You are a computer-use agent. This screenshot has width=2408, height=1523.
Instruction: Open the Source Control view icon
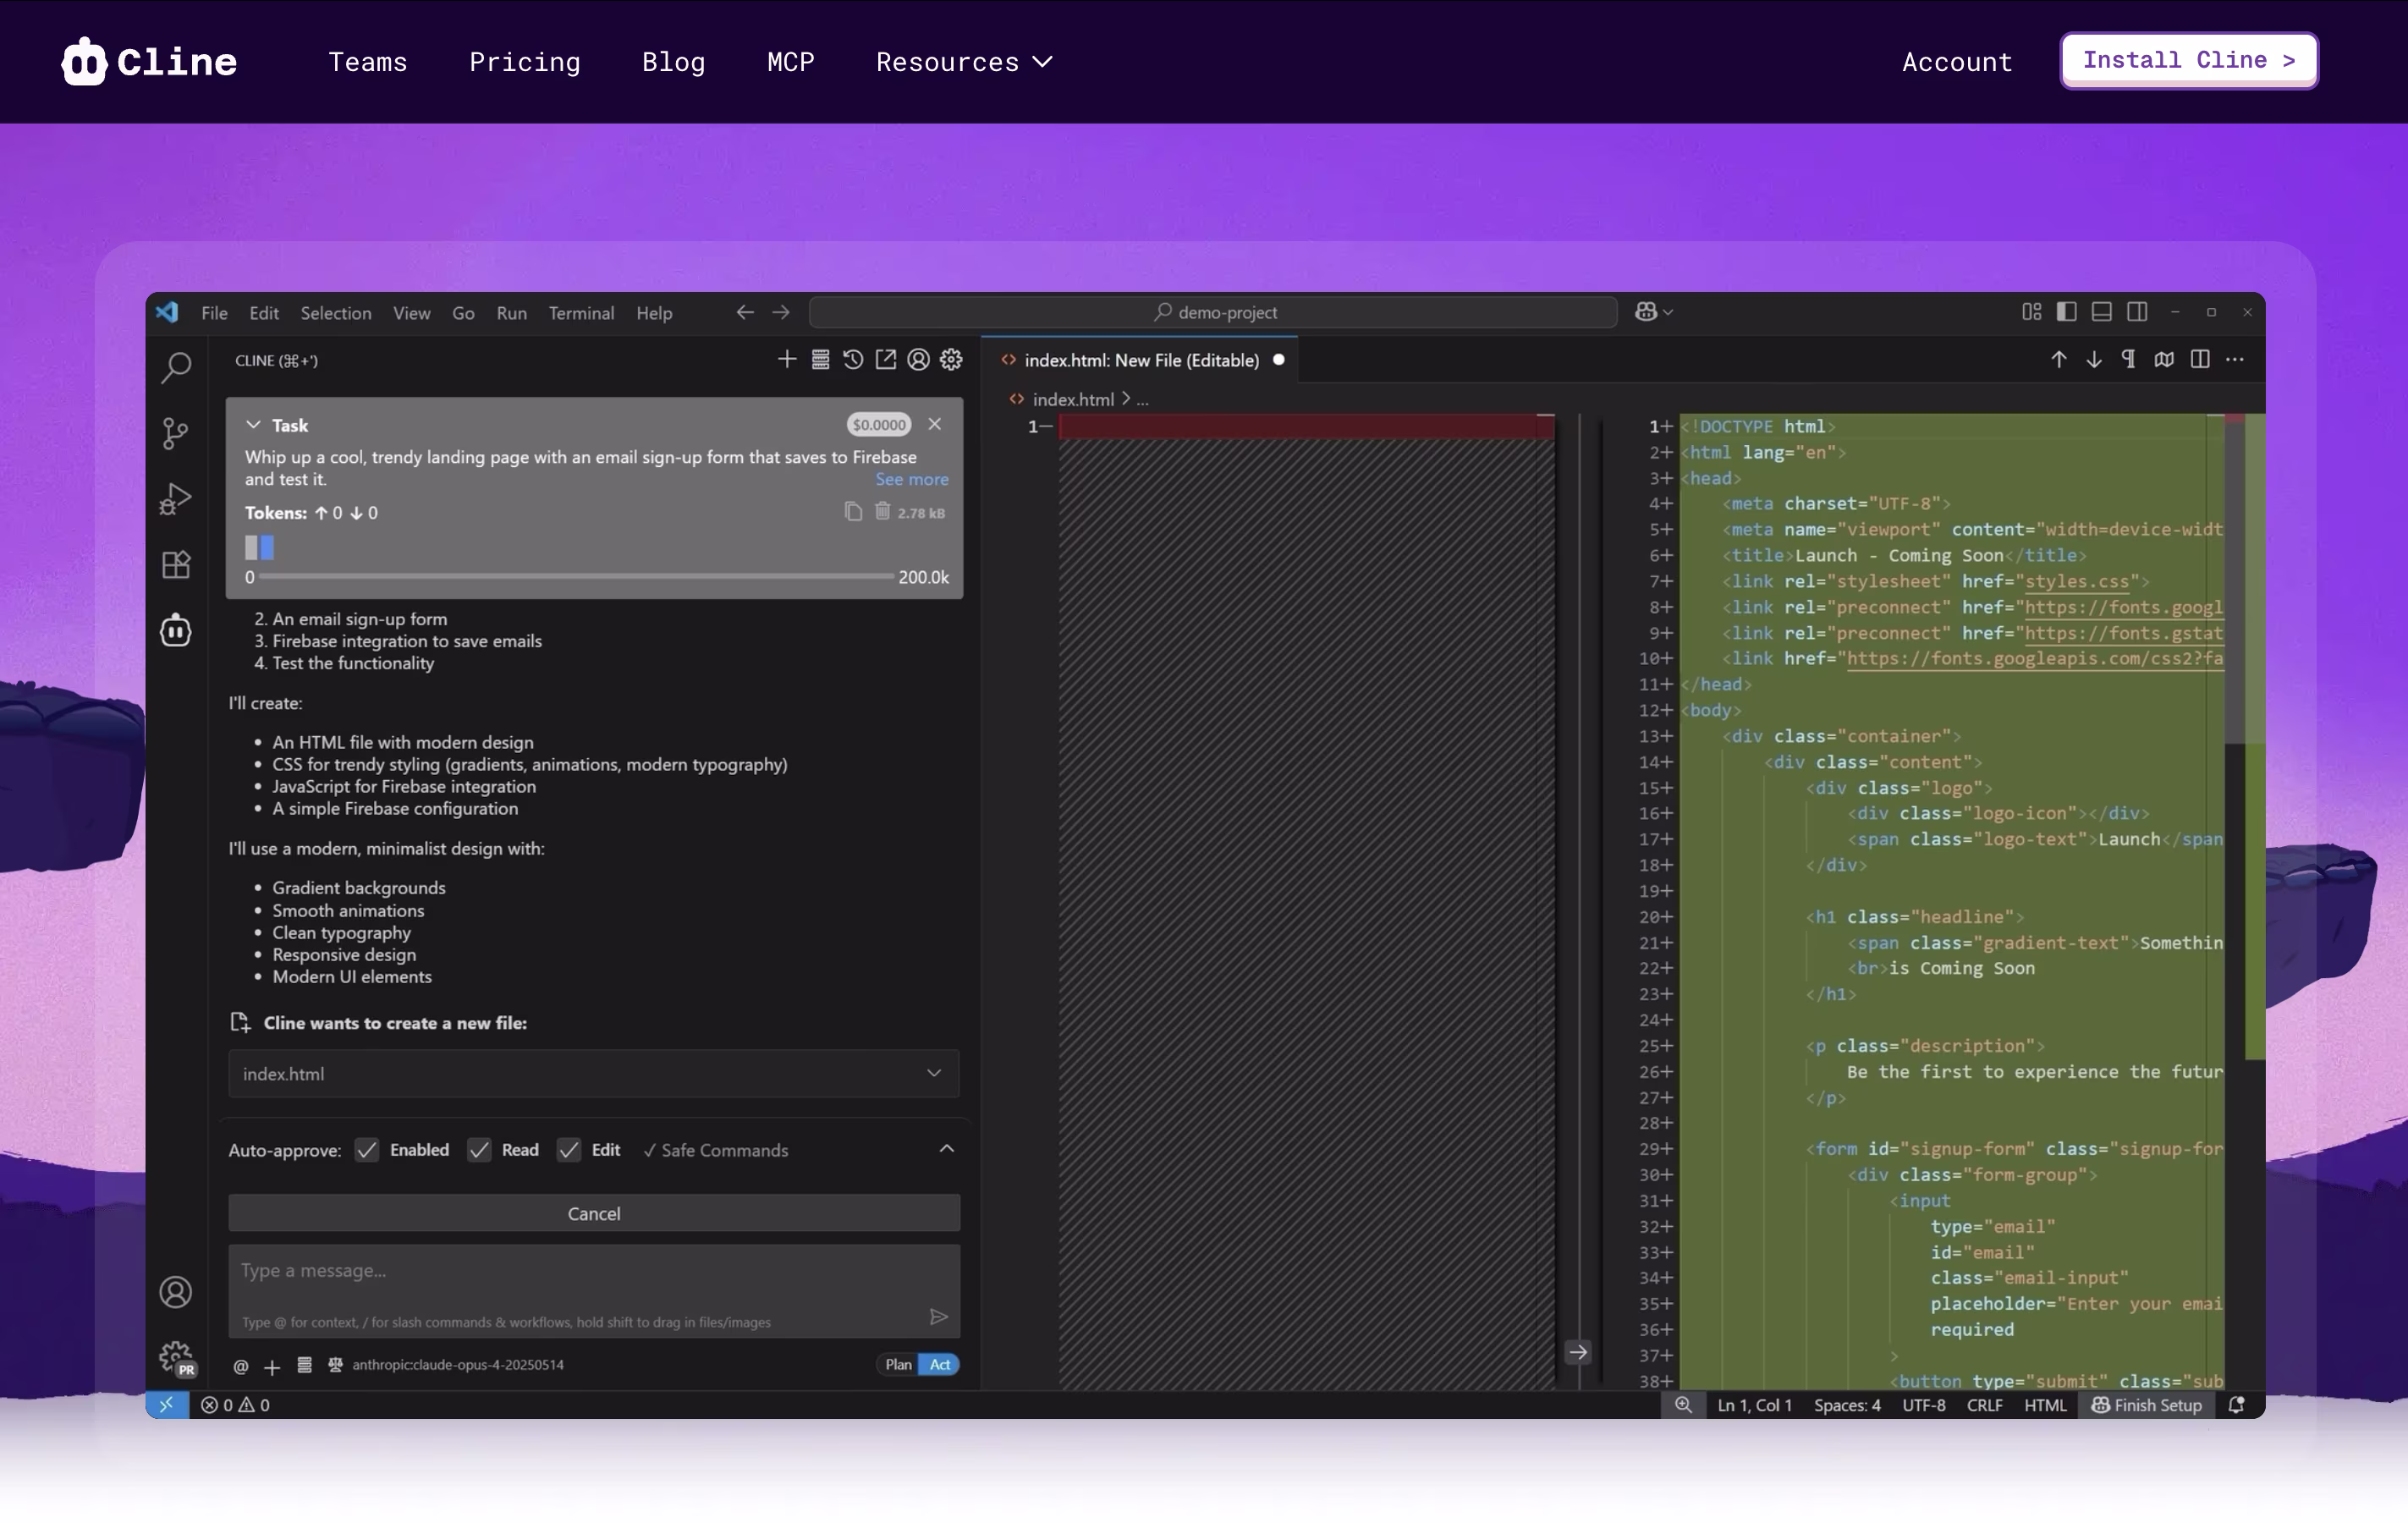click(x=175, y=433)
